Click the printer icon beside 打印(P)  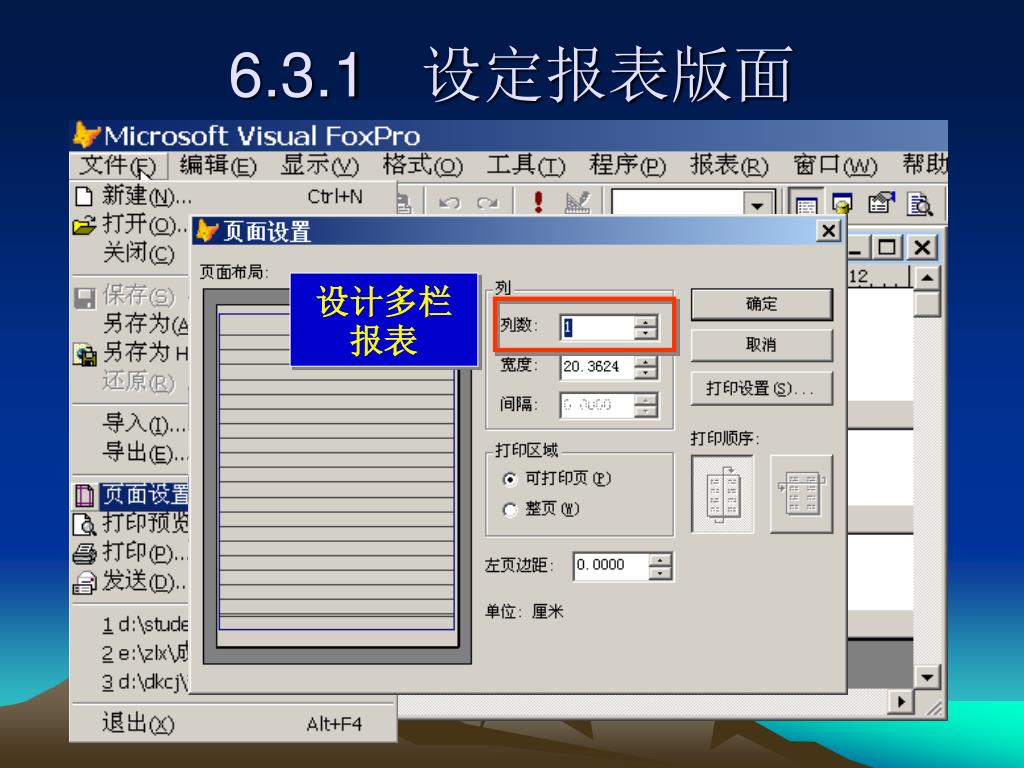click(84, 554)
